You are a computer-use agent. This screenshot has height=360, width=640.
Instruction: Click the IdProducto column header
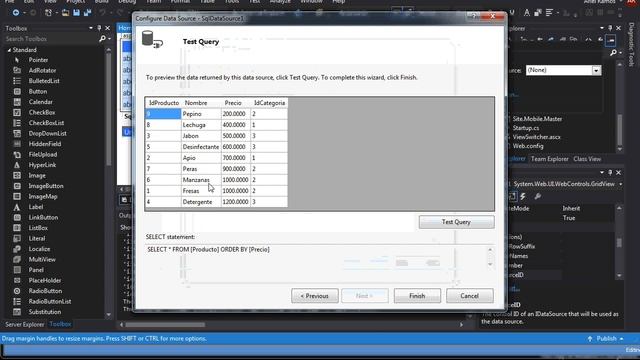(164, 103)
